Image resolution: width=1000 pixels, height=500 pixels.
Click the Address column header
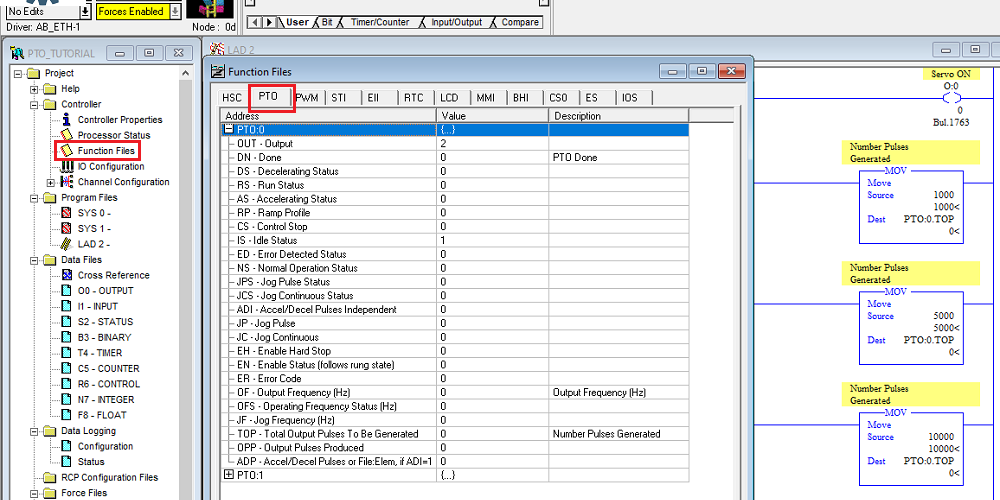328,116
